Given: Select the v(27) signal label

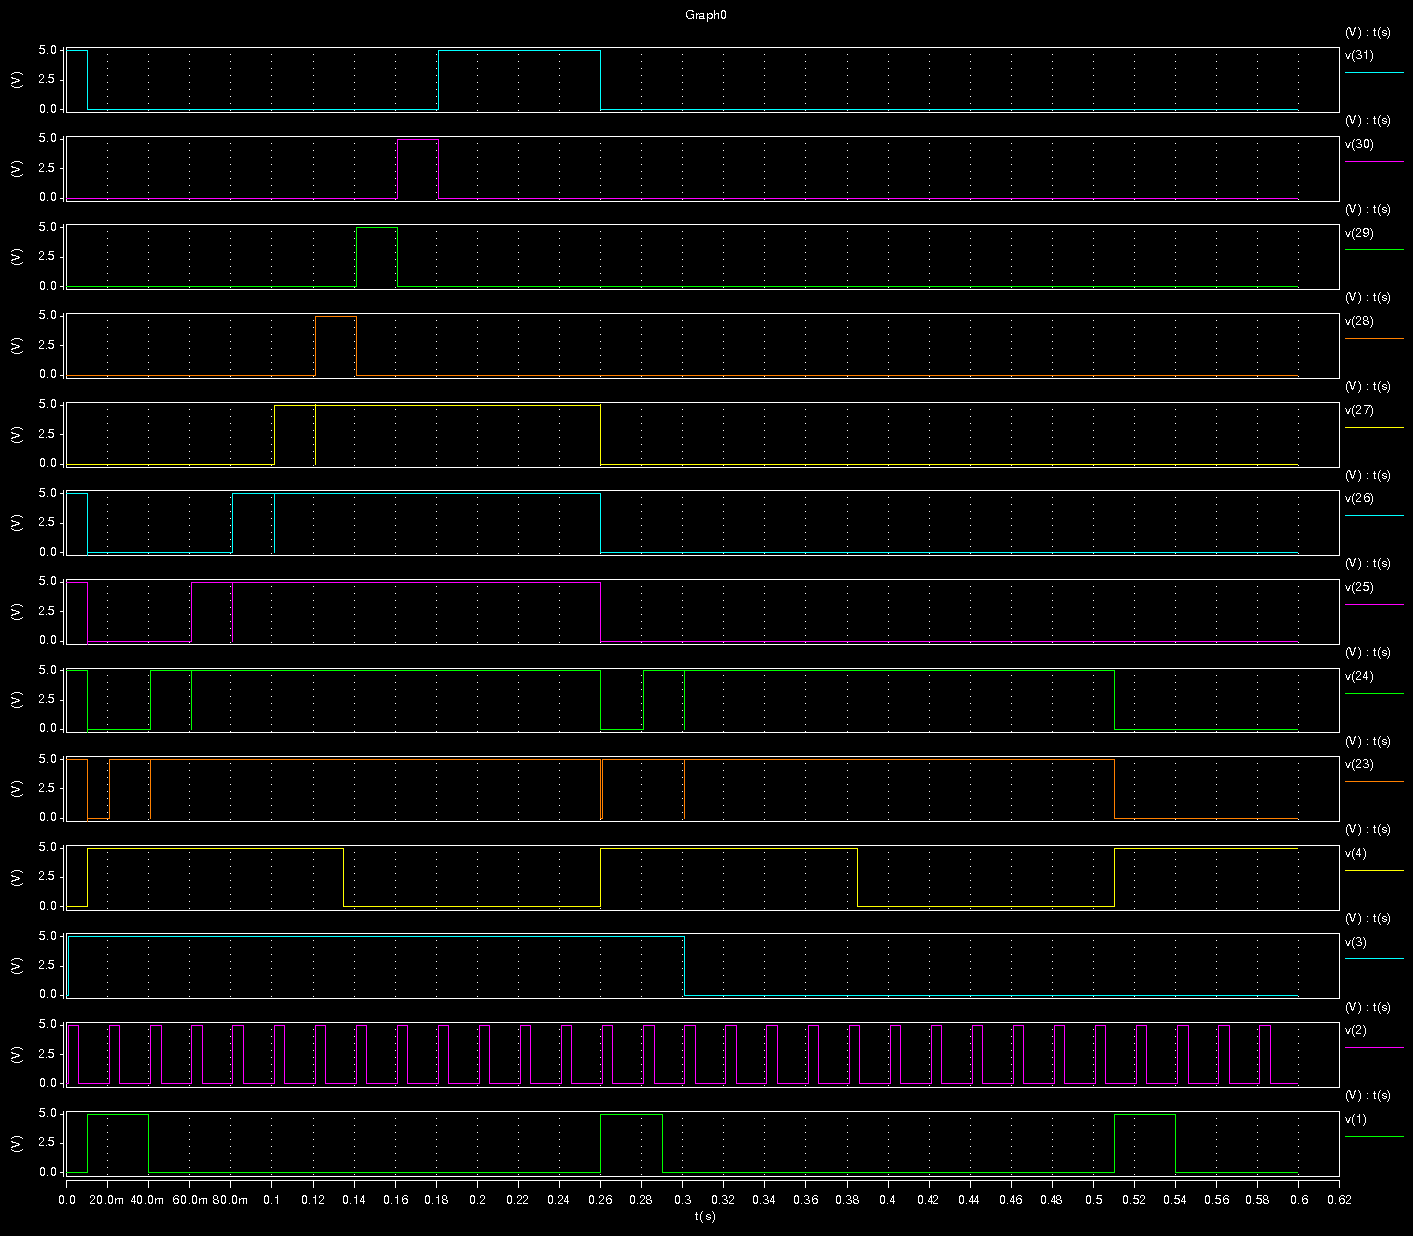Looking at the screenshot, I should (x=1359, y=410).
